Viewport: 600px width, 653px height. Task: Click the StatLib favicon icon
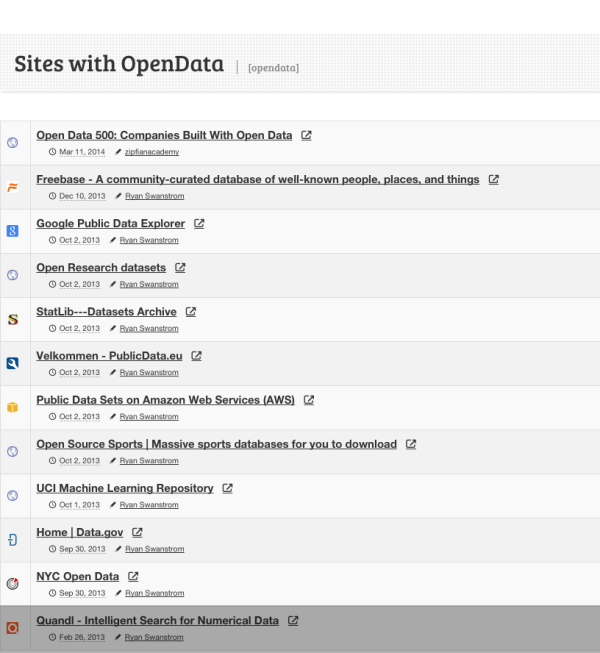point(13,320)
